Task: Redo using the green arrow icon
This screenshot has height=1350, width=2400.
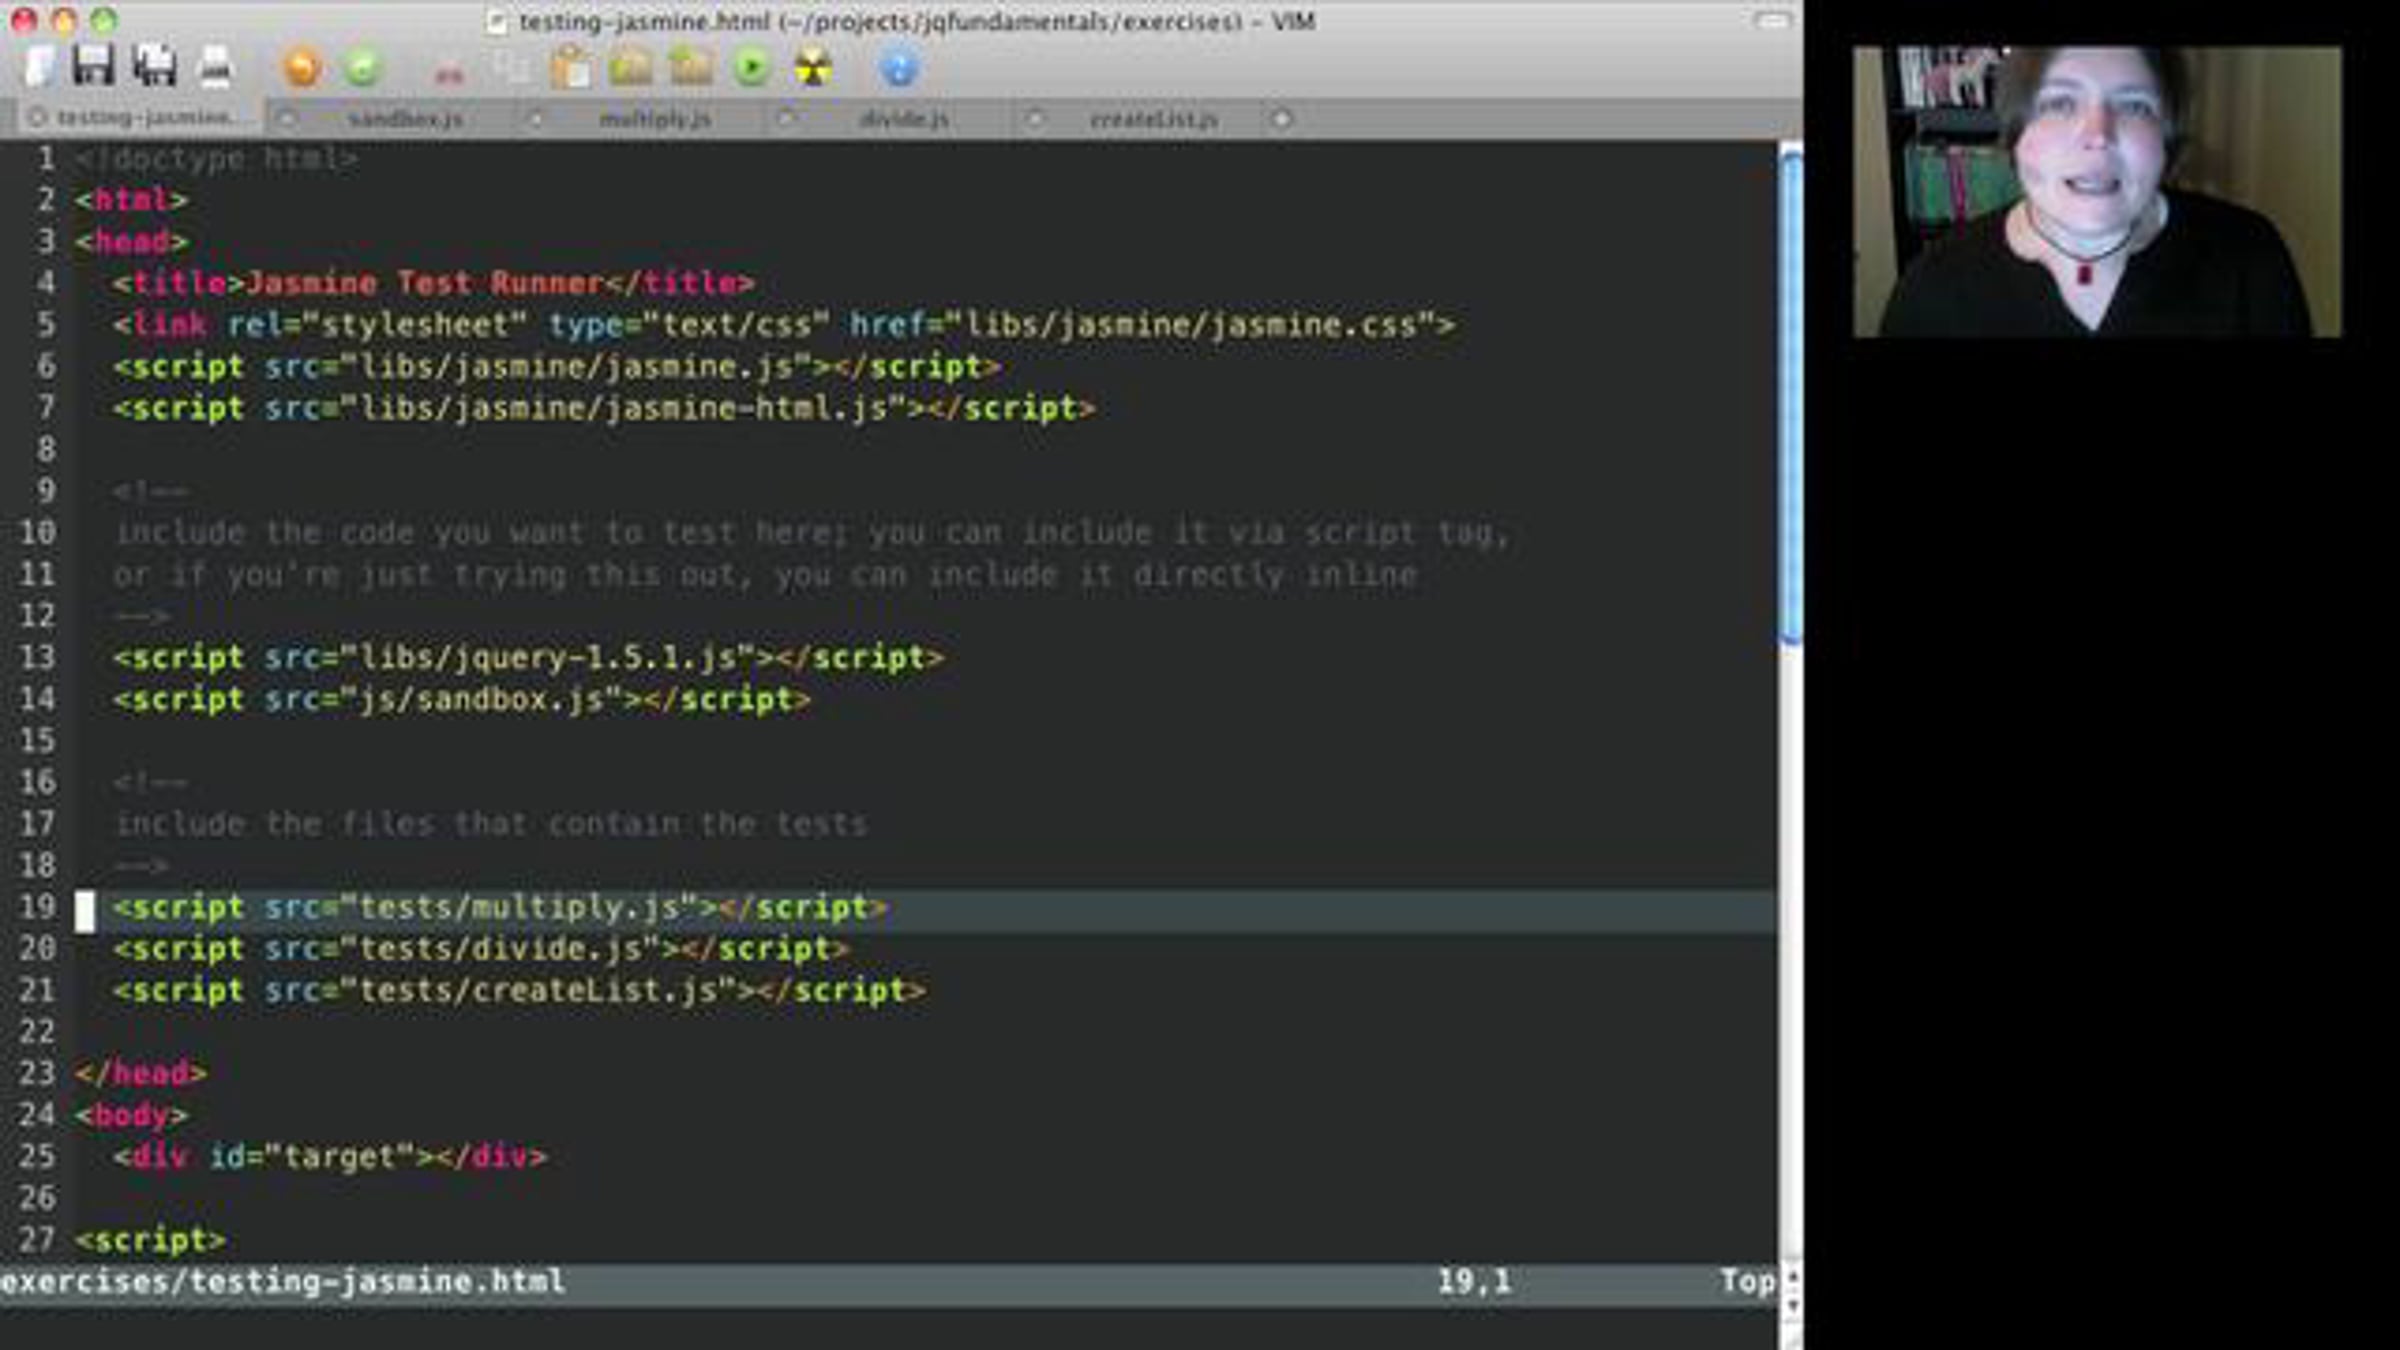Action: click(362, 68)
